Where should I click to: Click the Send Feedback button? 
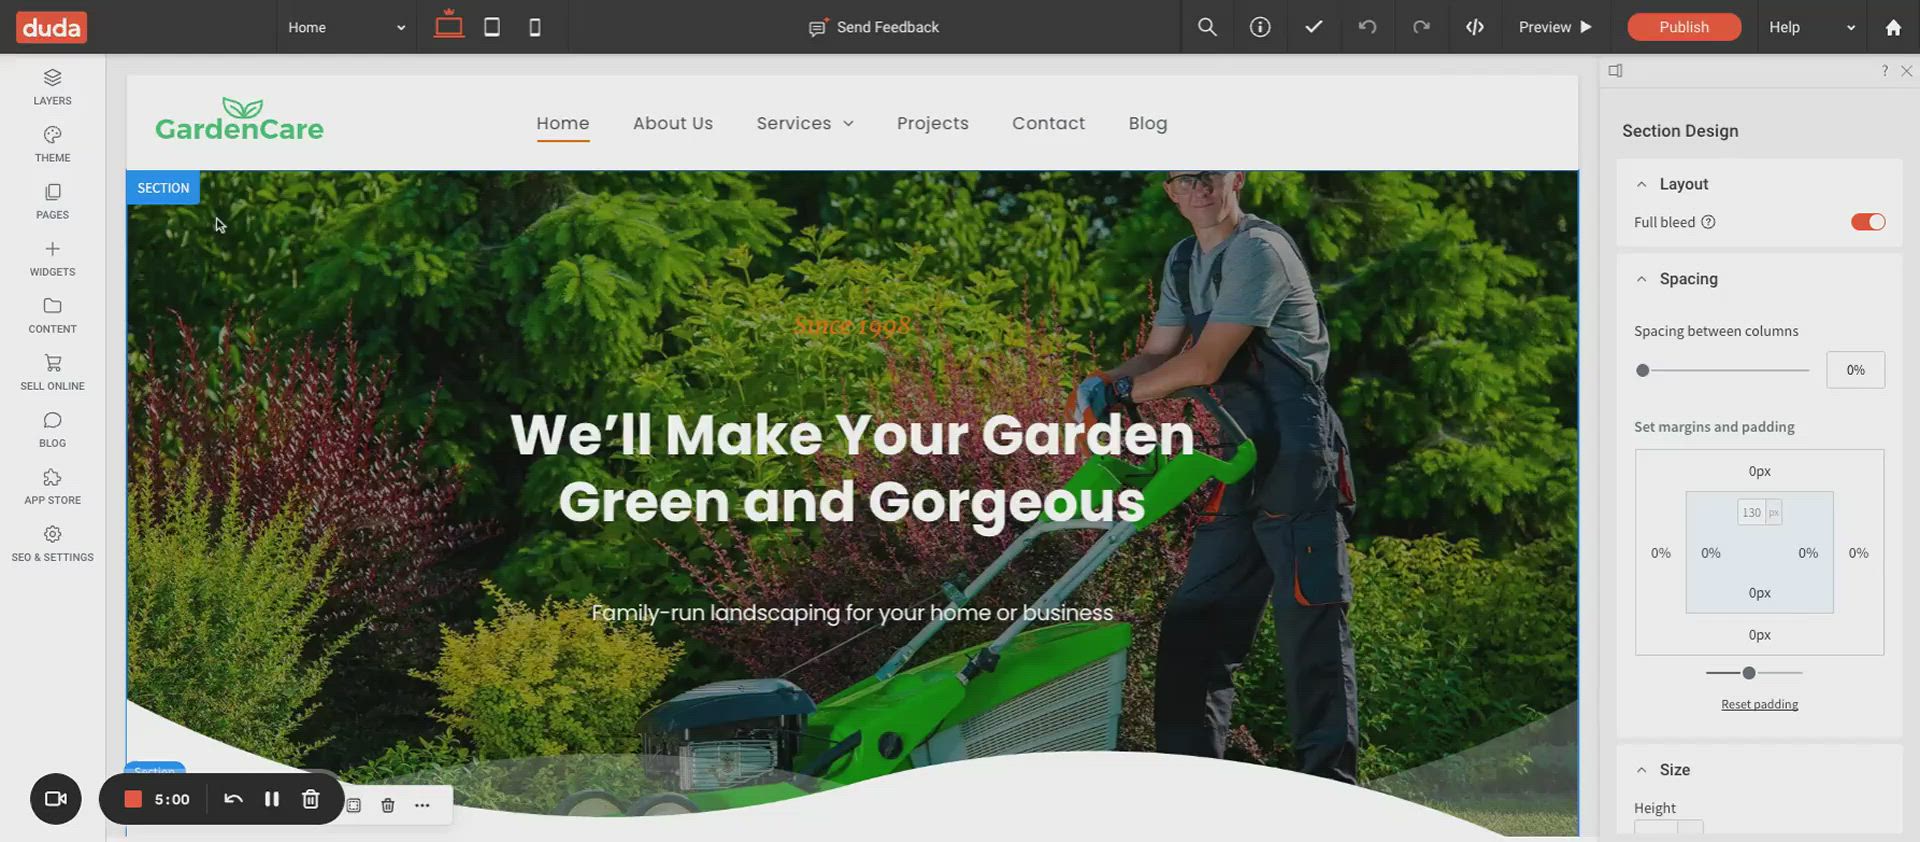(x=874, y=27)
